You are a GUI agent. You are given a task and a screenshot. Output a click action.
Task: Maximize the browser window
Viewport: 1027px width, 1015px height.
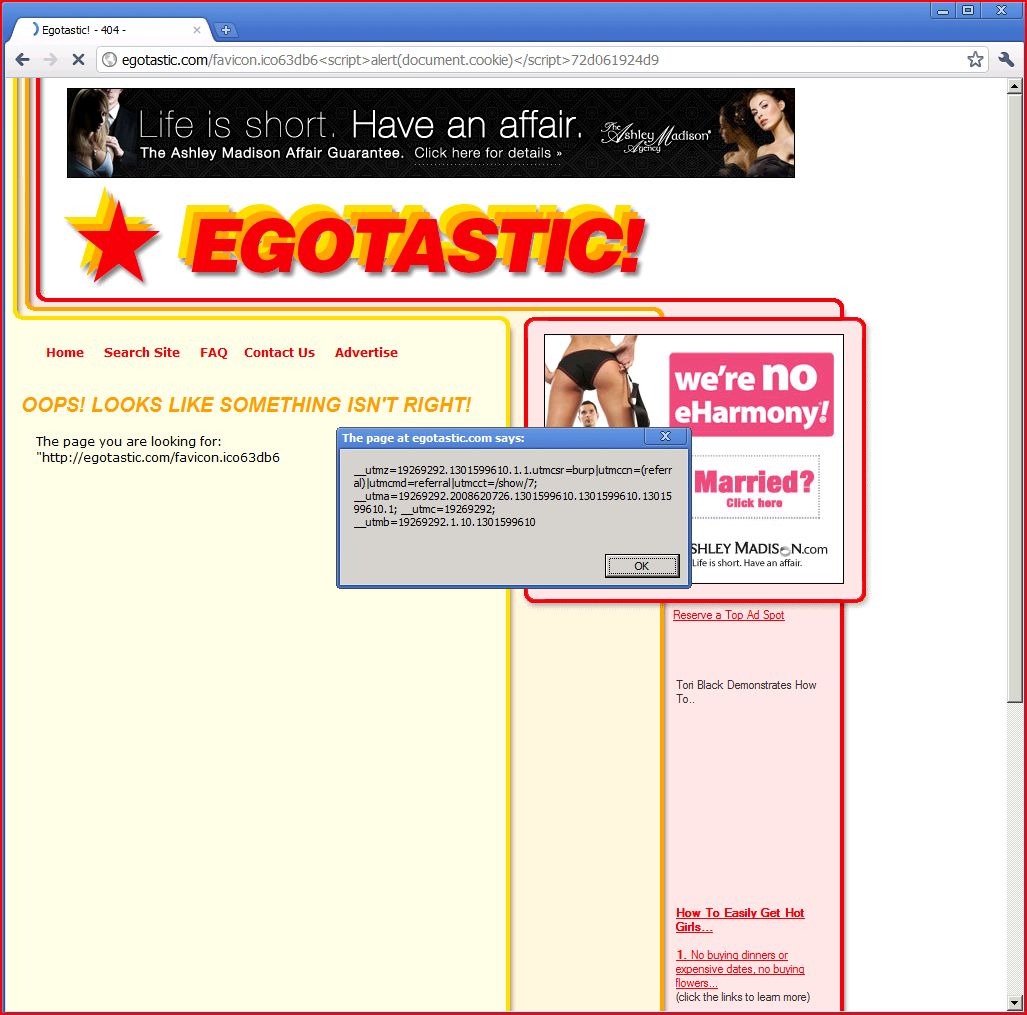click(x=967, y=10)
